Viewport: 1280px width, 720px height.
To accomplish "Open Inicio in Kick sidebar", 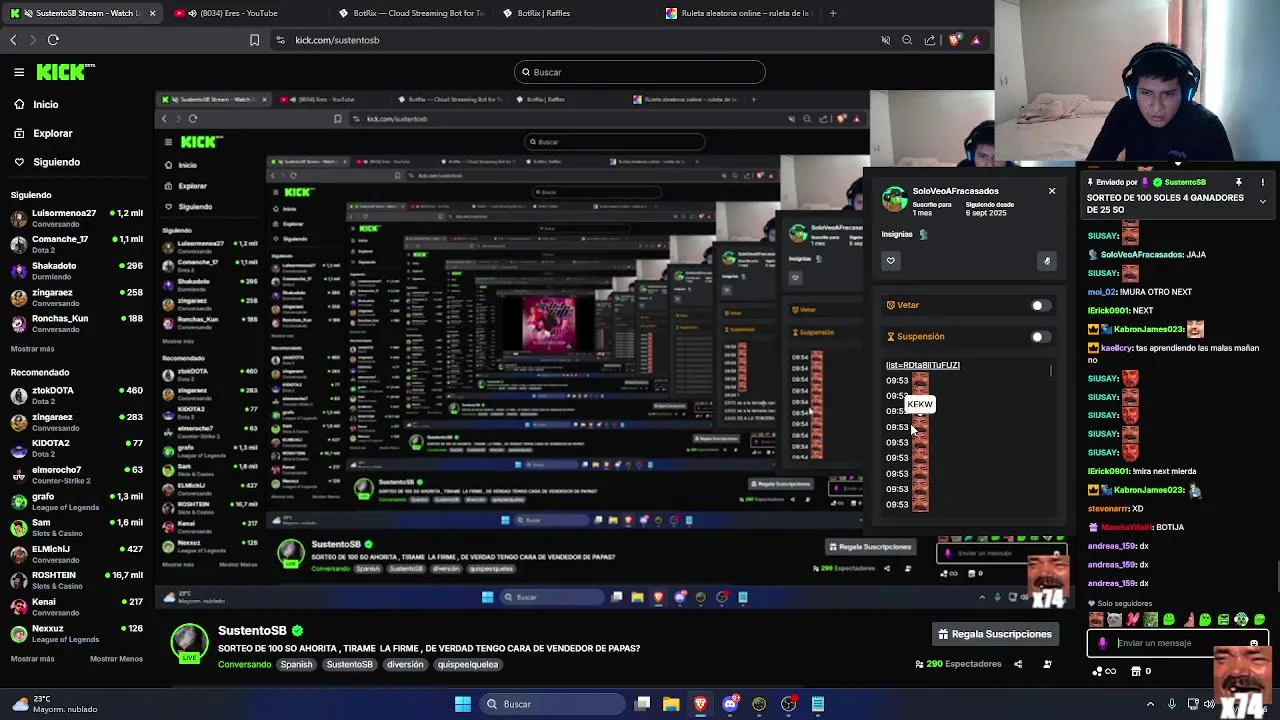I will pos(35,104).
